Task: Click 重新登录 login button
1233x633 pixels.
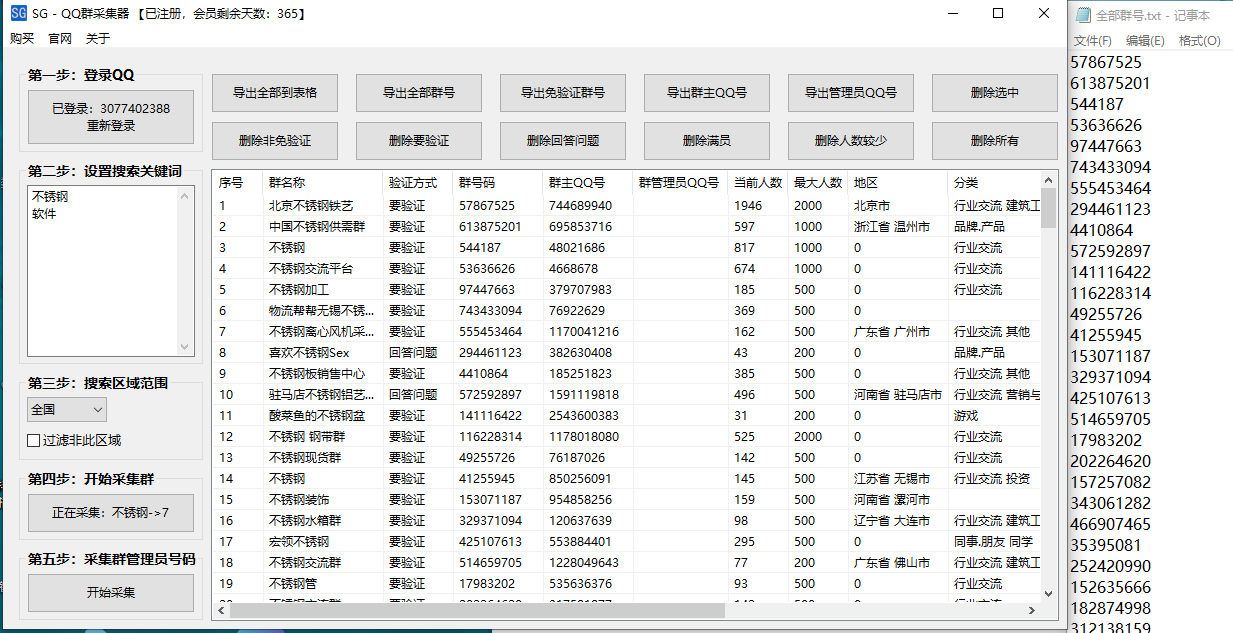Action: click(111, 117)
